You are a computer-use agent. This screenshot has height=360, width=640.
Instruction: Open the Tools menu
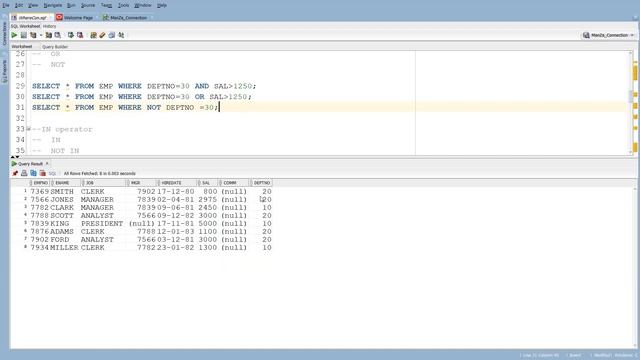tap(123, 5)
